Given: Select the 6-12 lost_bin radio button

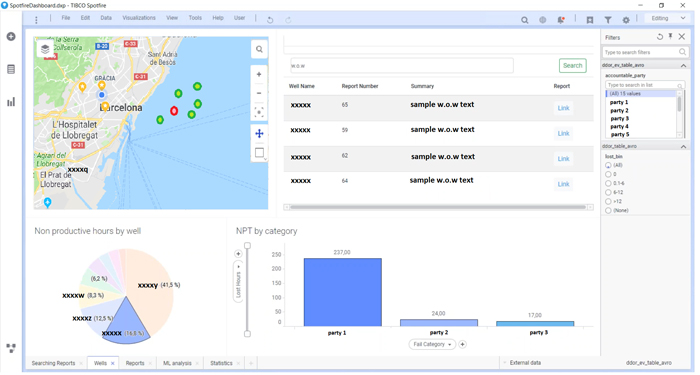Looking at the screenshot, I should tap(608, 192).
